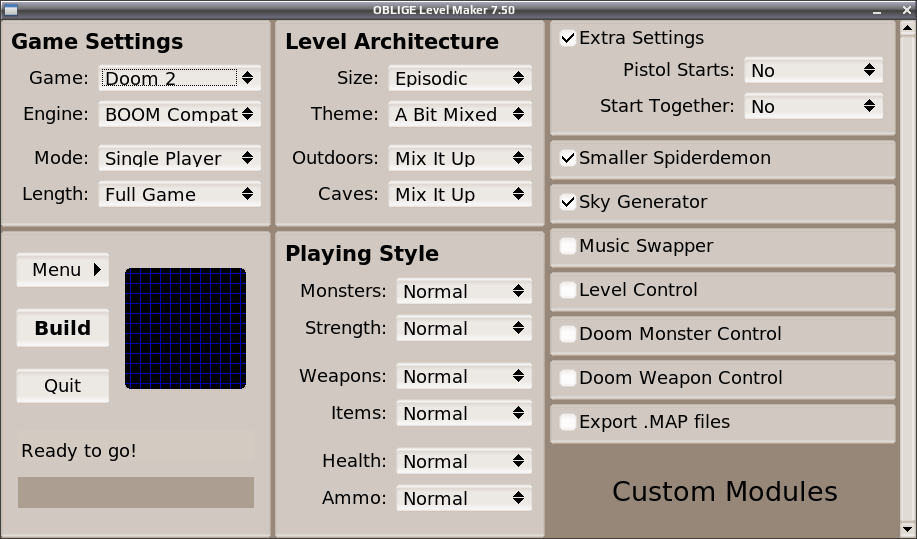This screenshot has width=917, height=539.
Task: Open the Items dropdown
Action: pos(464,413)
